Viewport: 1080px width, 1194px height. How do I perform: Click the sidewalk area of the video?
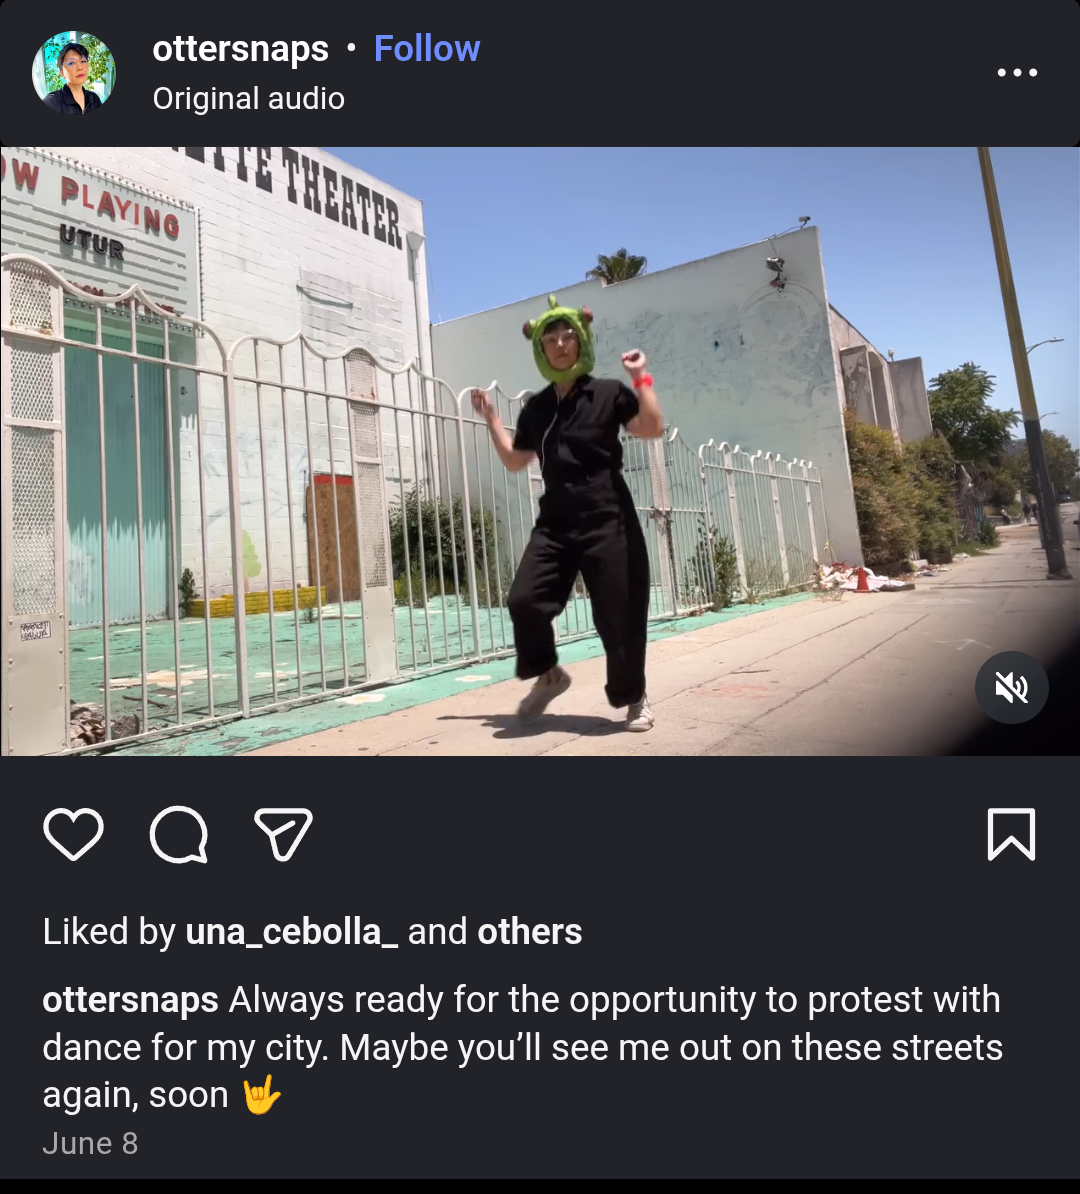[800, 670]
